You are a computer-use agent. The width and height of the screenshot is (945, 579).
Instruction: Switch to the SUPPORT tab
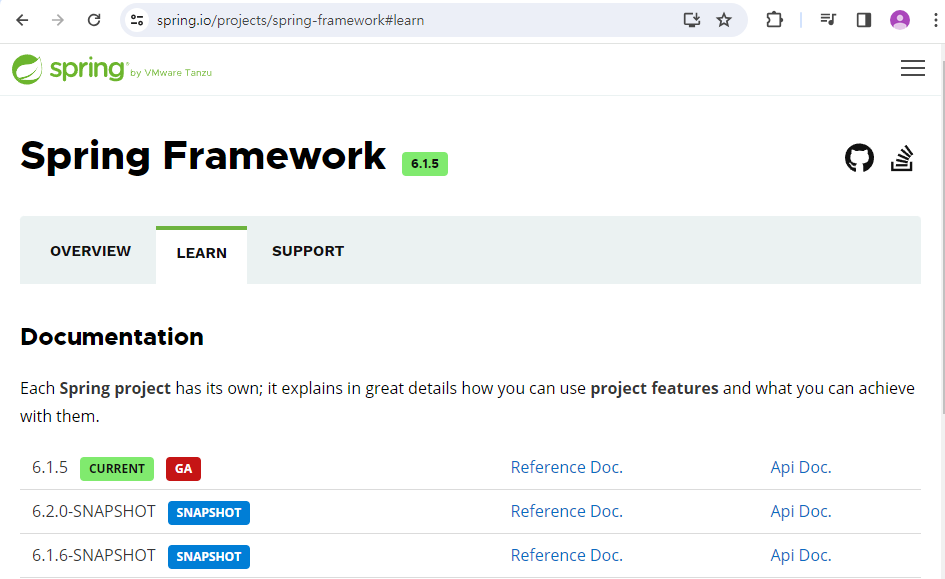308,251
